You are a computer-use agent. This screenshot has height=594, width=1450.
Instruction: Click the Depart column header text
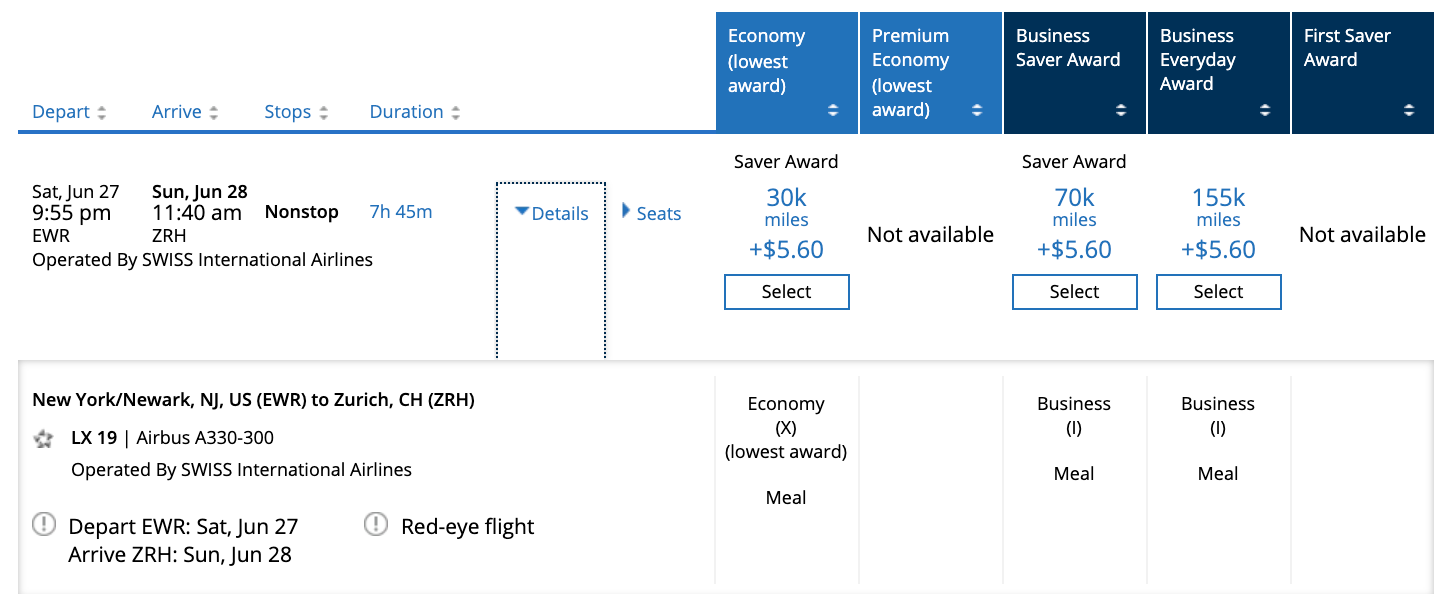tap(61, 112)
